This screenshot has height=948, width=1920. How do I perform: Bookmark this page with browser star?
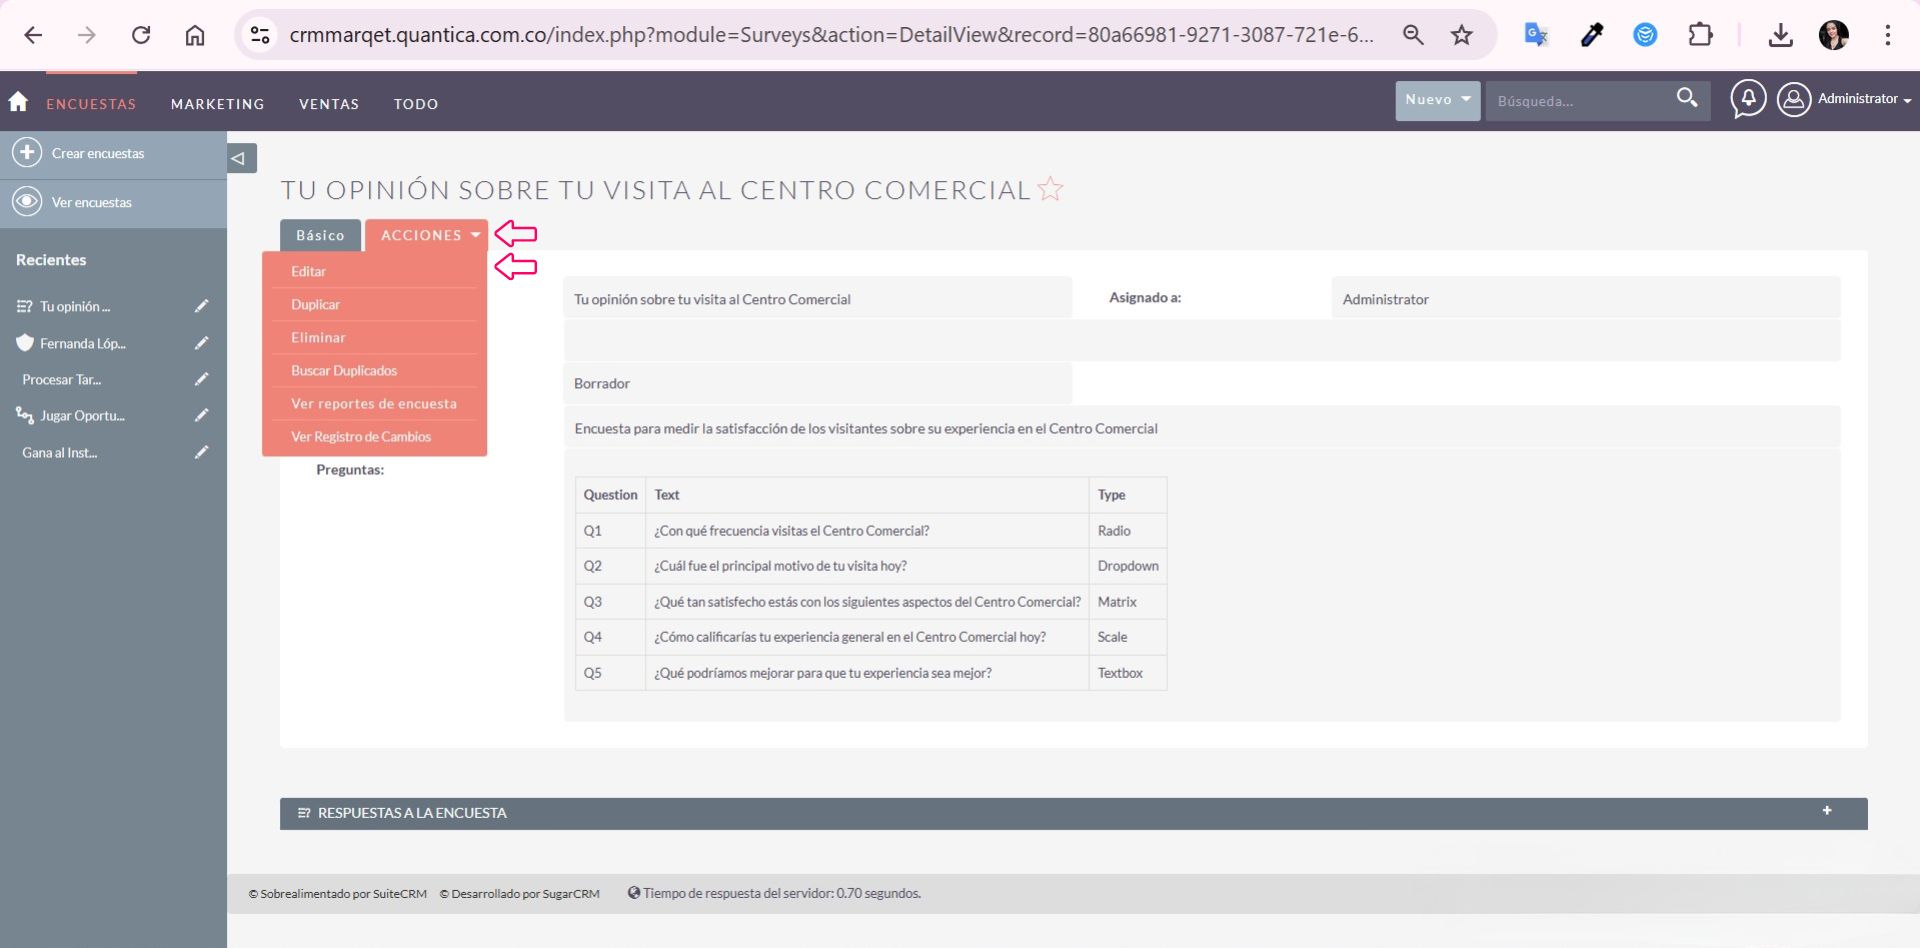1461,35
